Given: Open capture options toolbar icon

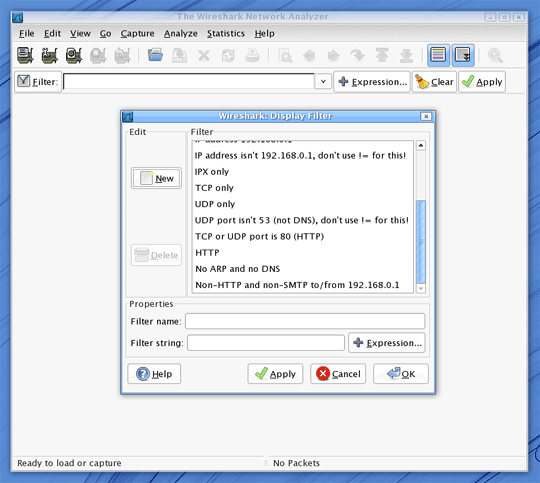Looking at the screenshot, I should (49, 55).
